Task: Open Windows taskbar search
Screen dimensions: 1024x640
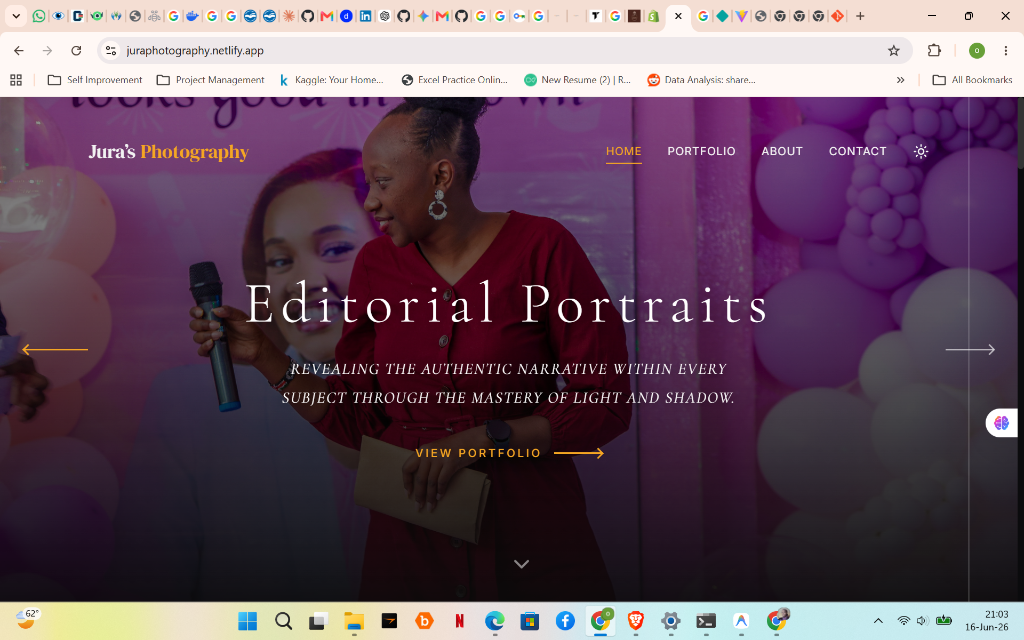Action: (283, 621)
